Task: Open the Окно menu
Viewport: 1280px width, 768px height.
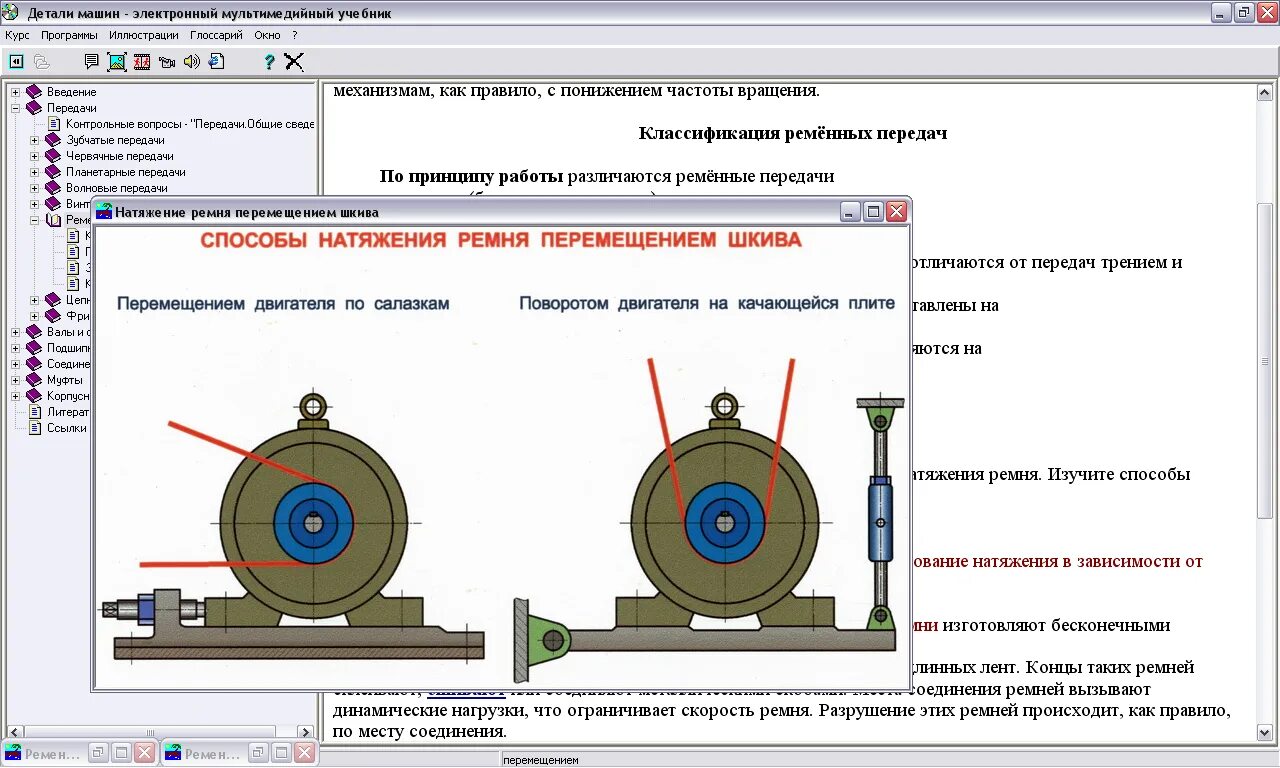Action: 267,35
